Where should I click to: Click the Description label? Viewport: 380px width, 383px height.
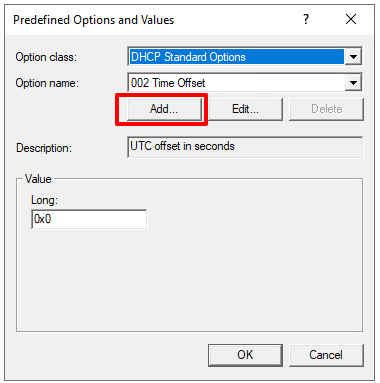click(x=44, y=148)
